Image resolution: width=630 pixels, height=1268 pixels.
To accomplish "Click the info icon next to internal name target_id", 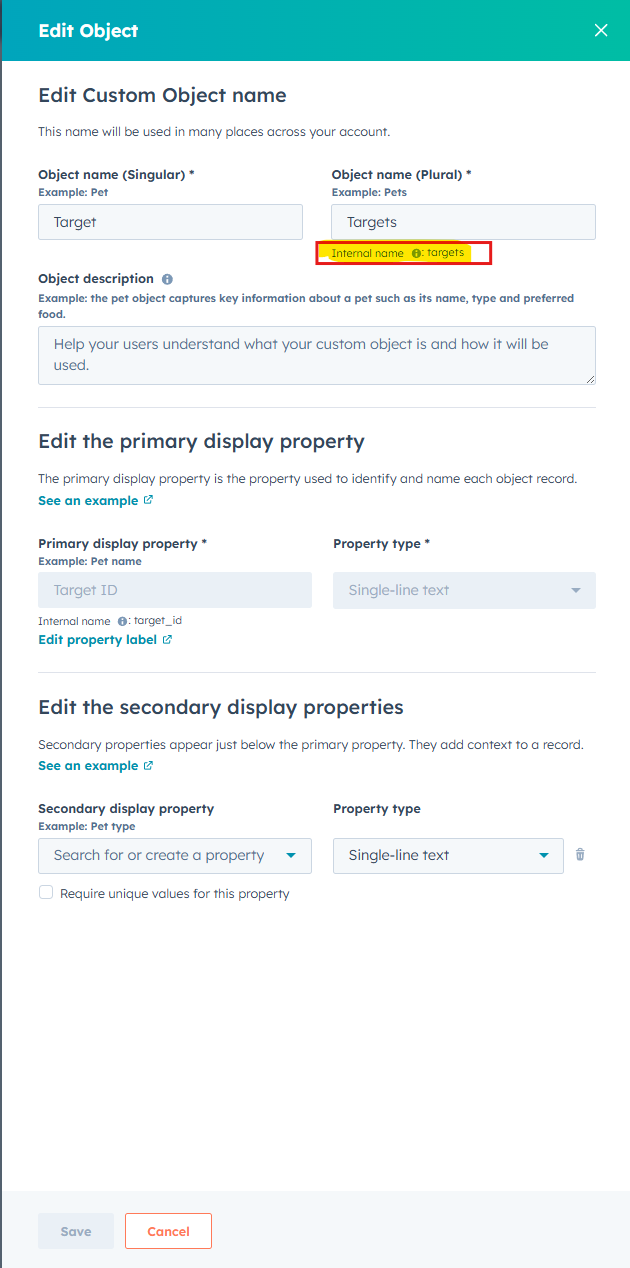I will 122,621.
